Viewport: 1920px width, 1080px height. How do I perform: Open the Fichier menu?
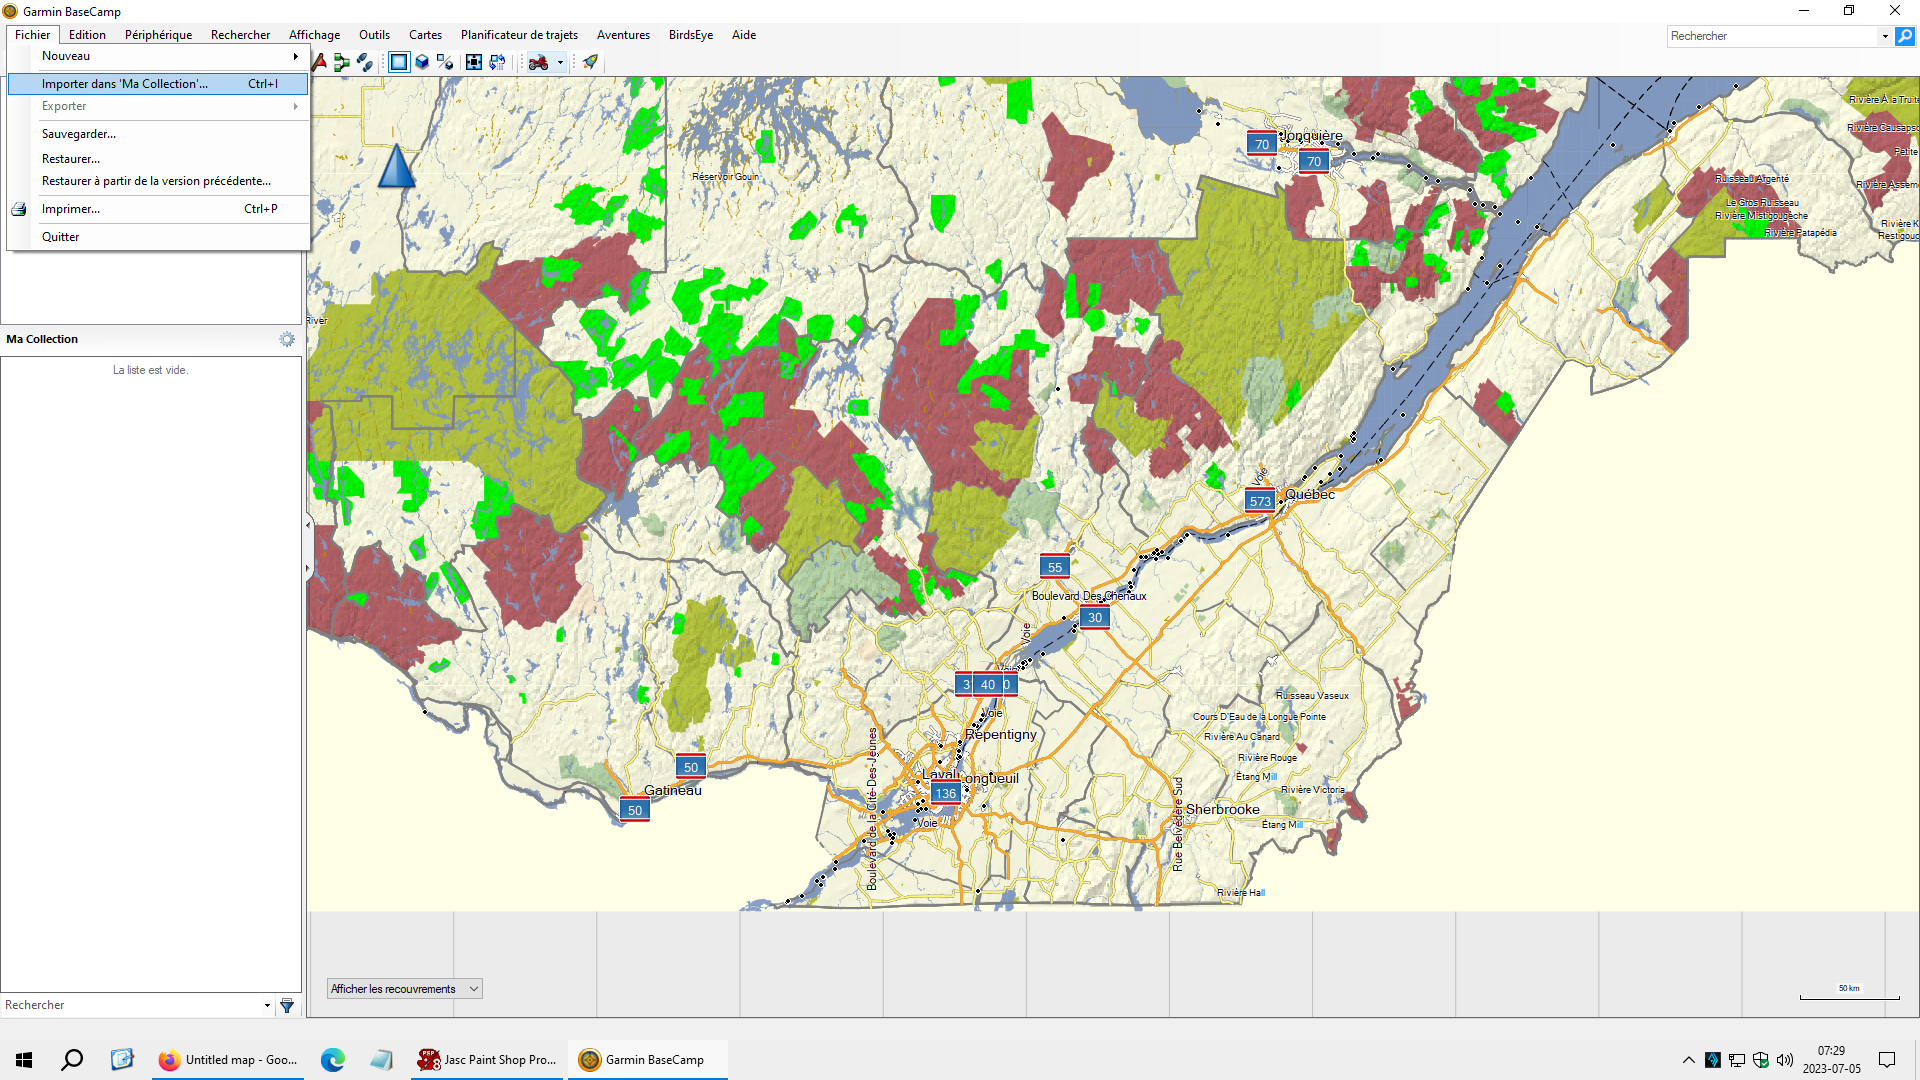(x=32, y=35)
